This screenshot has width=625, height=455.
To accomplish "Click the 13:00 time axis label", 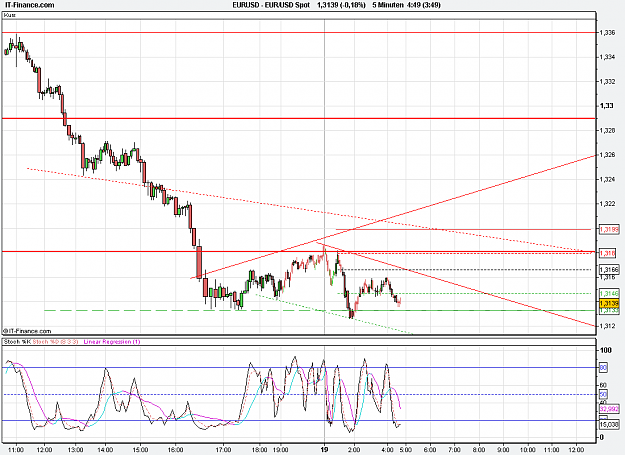I will click(75, 450).
